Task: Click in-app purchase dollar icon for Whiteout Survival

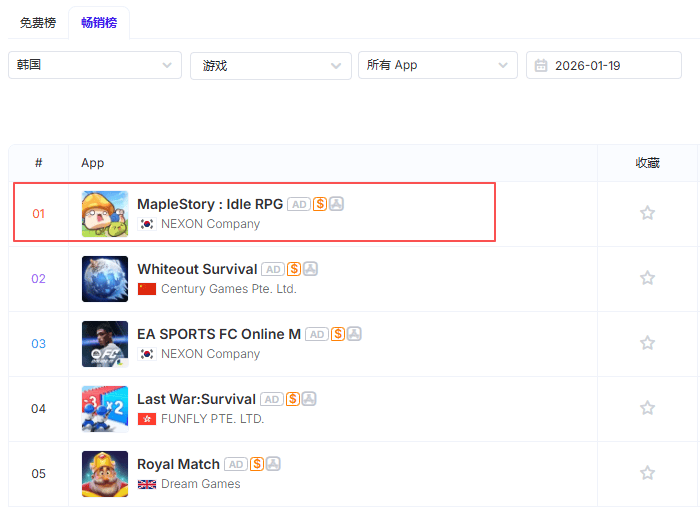Action: [x=294, y=269]
